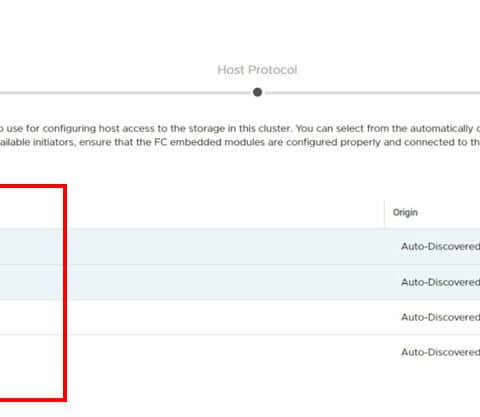Click blank area below table inside red box
The height and width of the screenshot is (417, 480).
pos(32,383)
